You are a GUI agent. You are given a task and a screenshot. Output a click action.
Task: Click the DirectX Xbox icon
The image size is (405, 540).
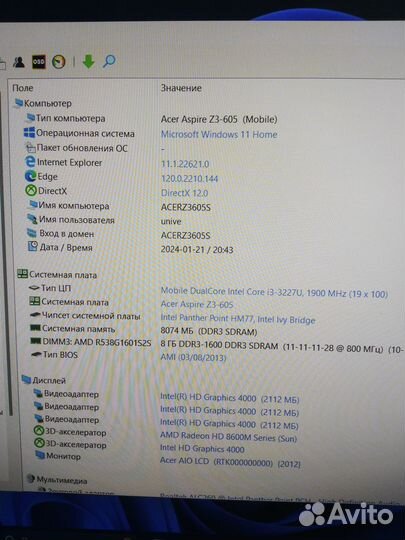pyautogui.click(x=31, y=190)
